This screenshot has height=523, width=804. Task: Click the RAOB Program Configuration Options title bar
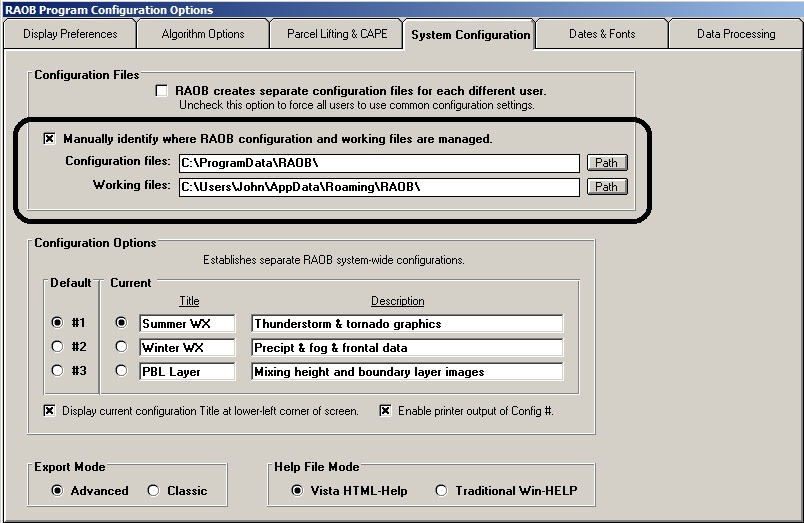[x=402, y=9]
